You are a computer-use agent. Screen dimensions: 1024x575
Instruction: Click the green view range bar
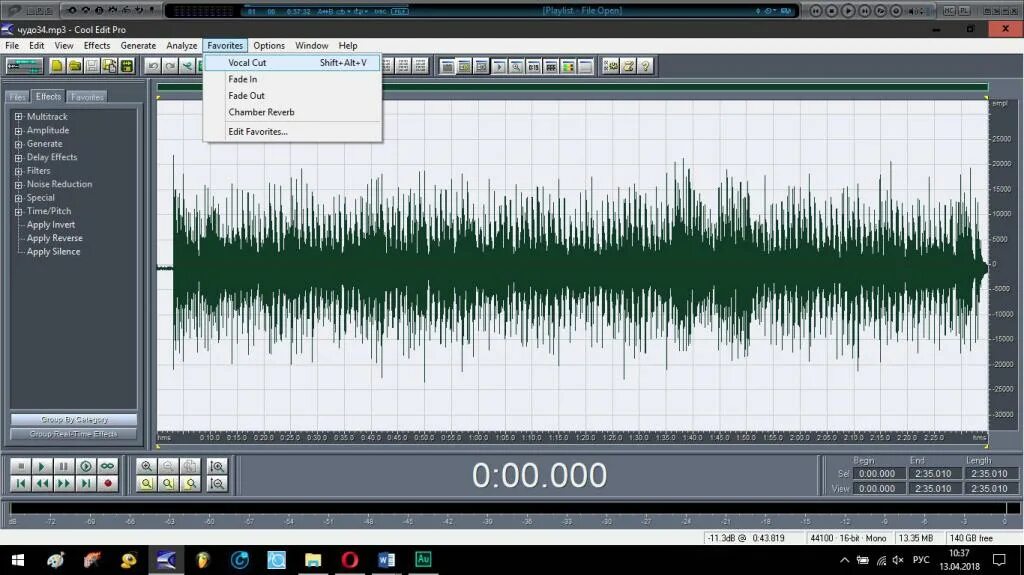pos(572,87)
